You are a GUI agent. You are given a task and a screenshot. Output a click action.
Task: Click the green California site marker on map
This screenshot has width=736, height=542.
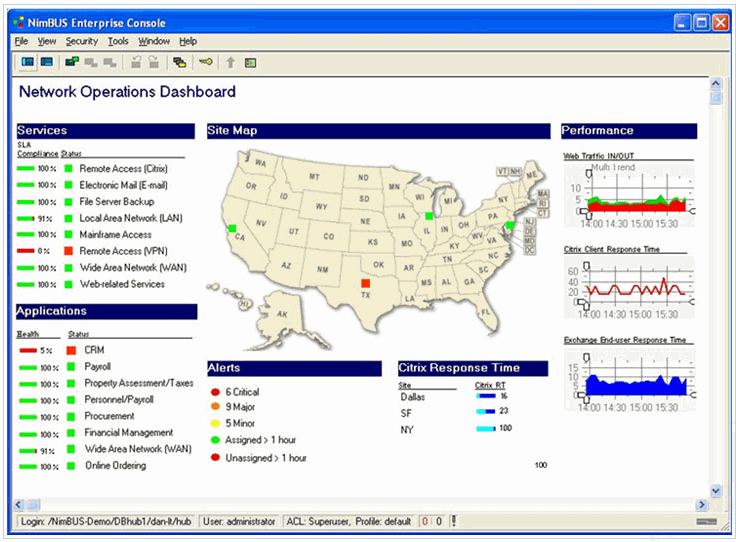(x=232, y=228)
